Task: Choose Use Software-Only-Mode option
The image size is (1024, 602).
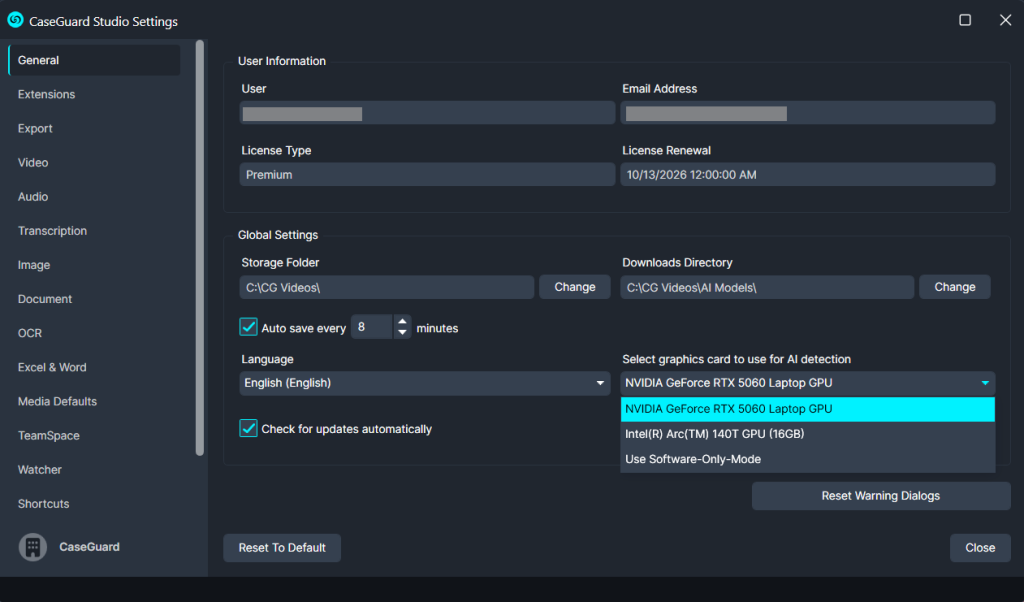Action: pos(693,460)
